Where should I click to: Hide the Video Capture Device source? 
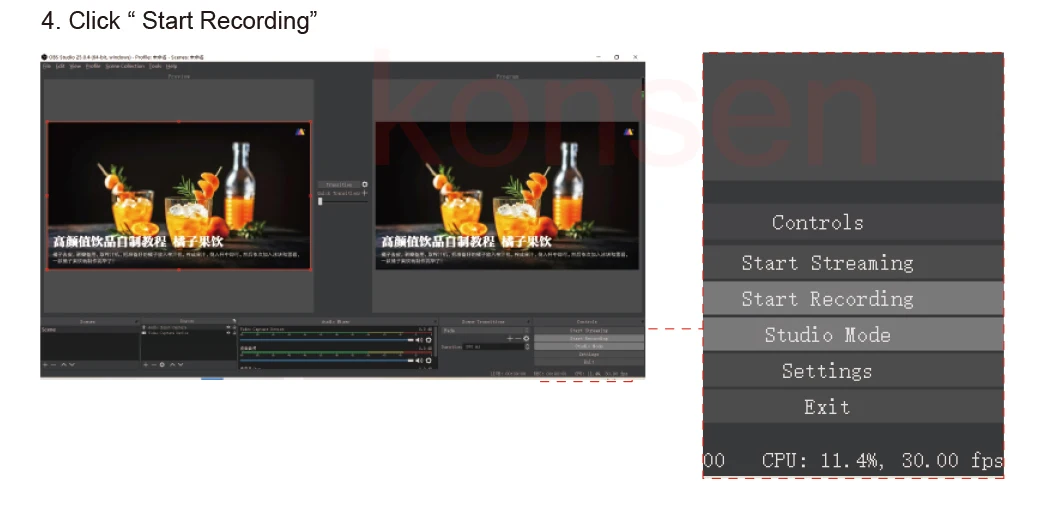coord(228,334)
